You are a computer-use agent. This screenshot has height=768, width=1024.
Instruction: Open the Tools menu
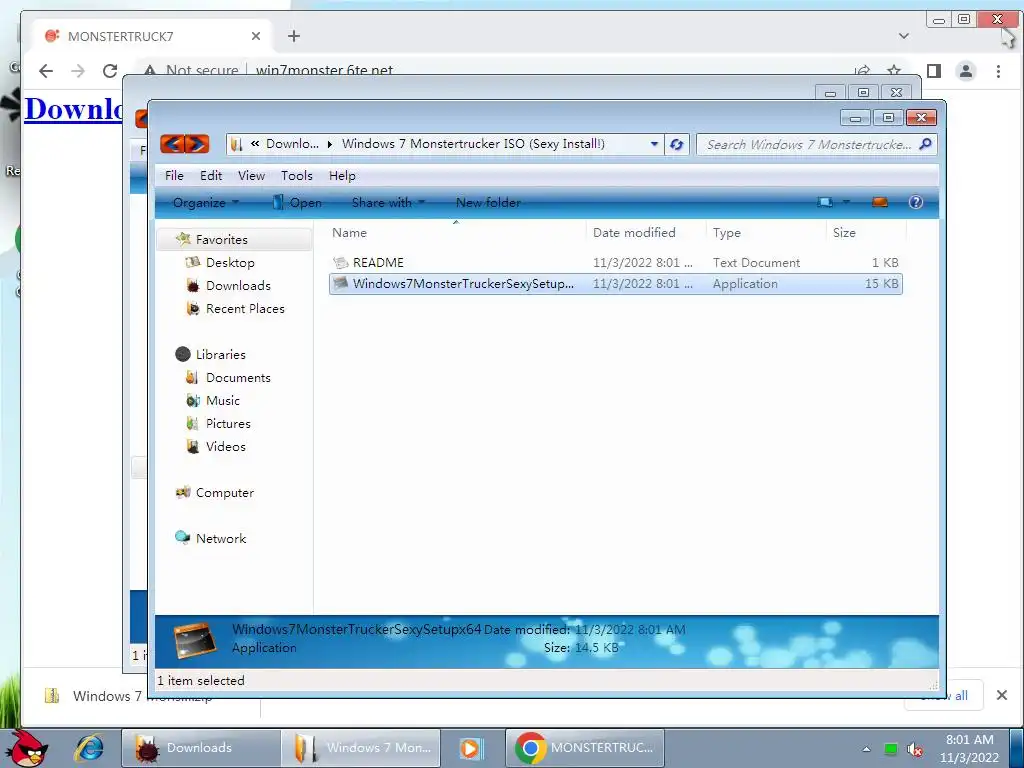pyautogui.click(x=296, y=176)
